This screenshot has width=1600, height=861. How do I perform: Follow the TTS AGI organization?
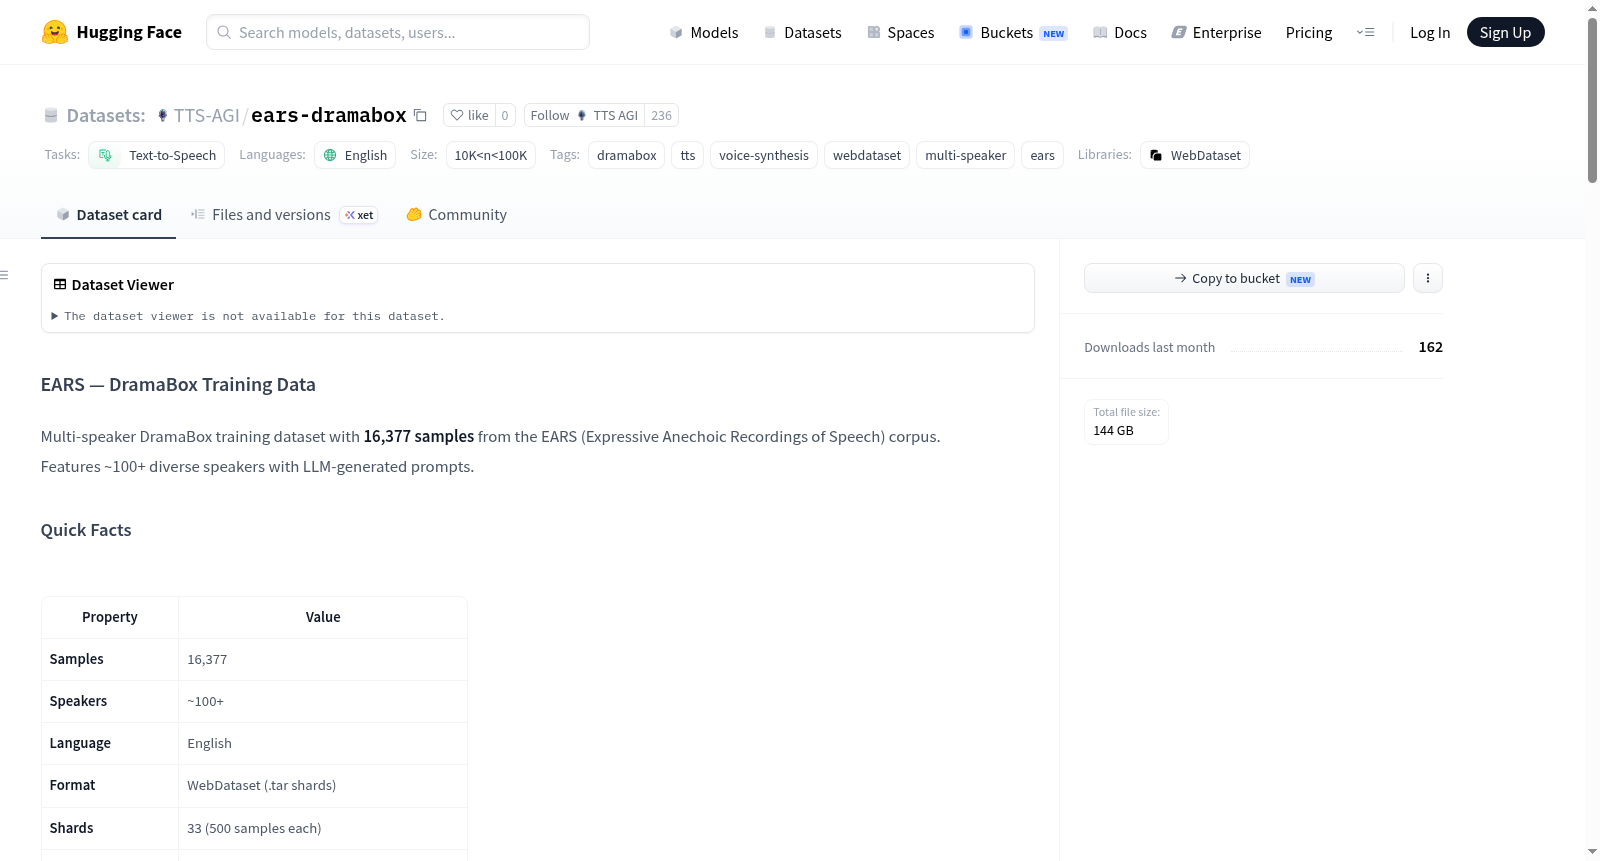(x=584, y=116)
